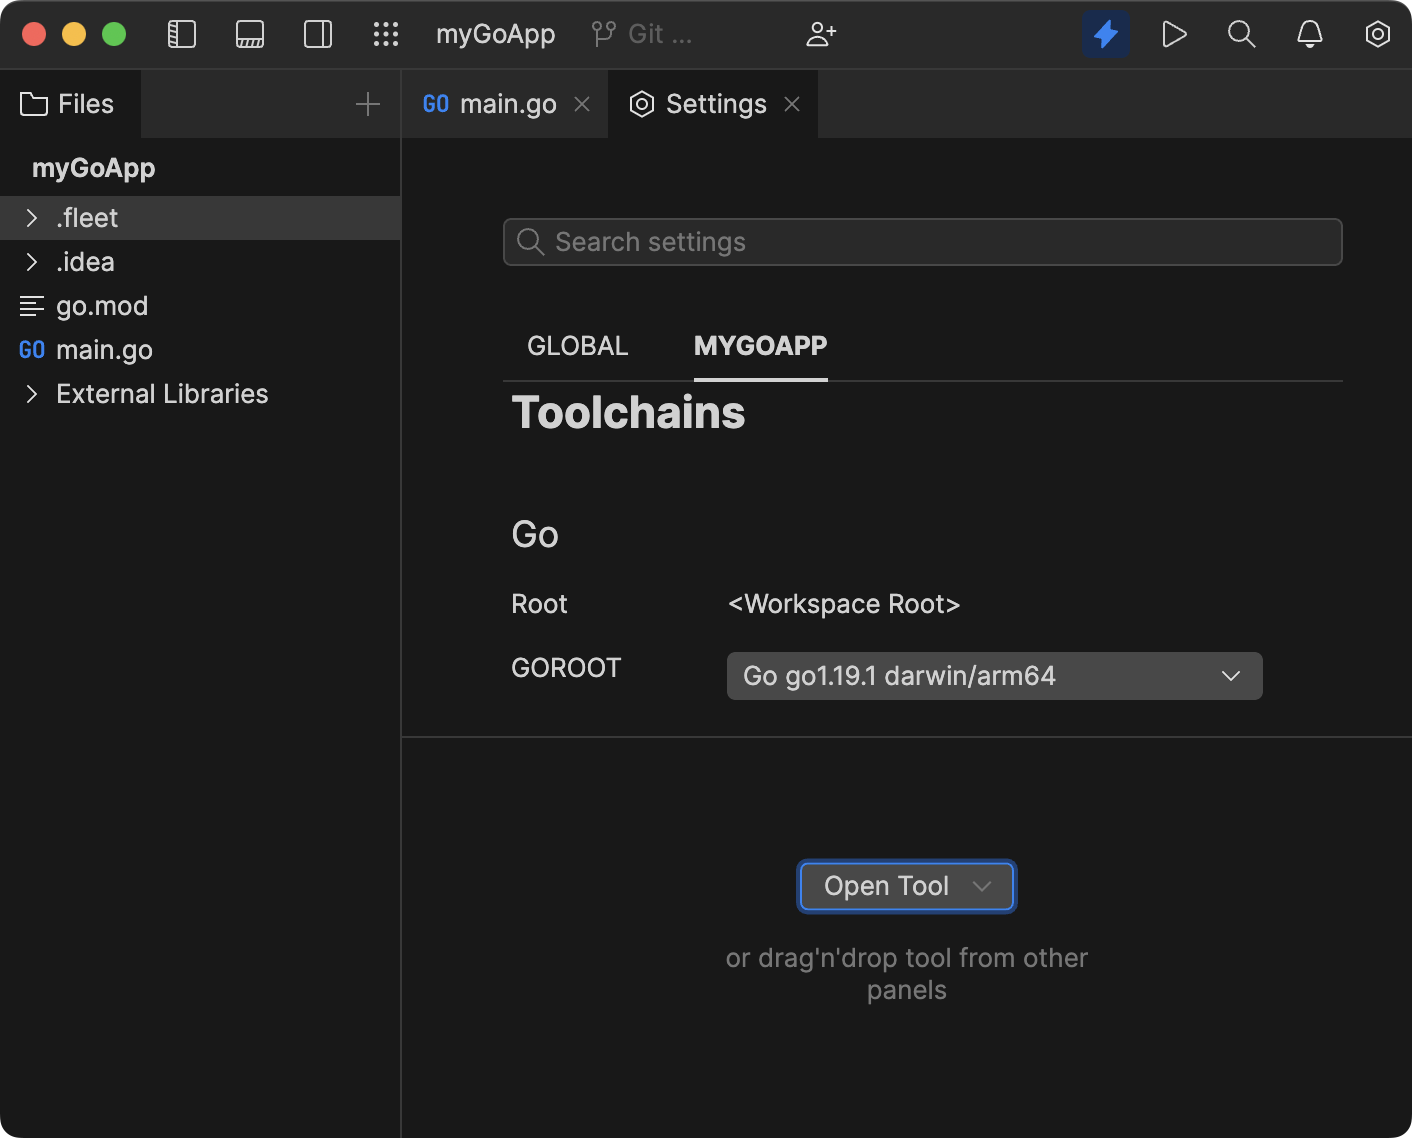Screen dimensions: 1412x1138
Task: Open the workspaces grid menu
Action: tap(385, 33)
